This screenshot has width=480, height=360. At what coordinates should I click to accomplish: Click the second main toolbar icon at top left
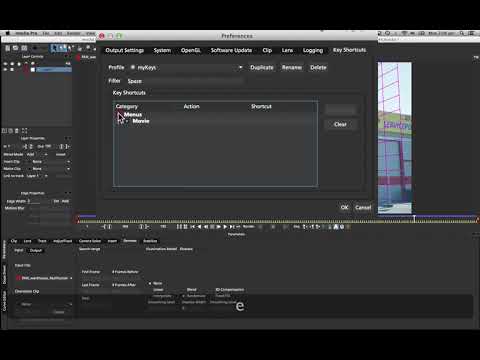point(15,48)
